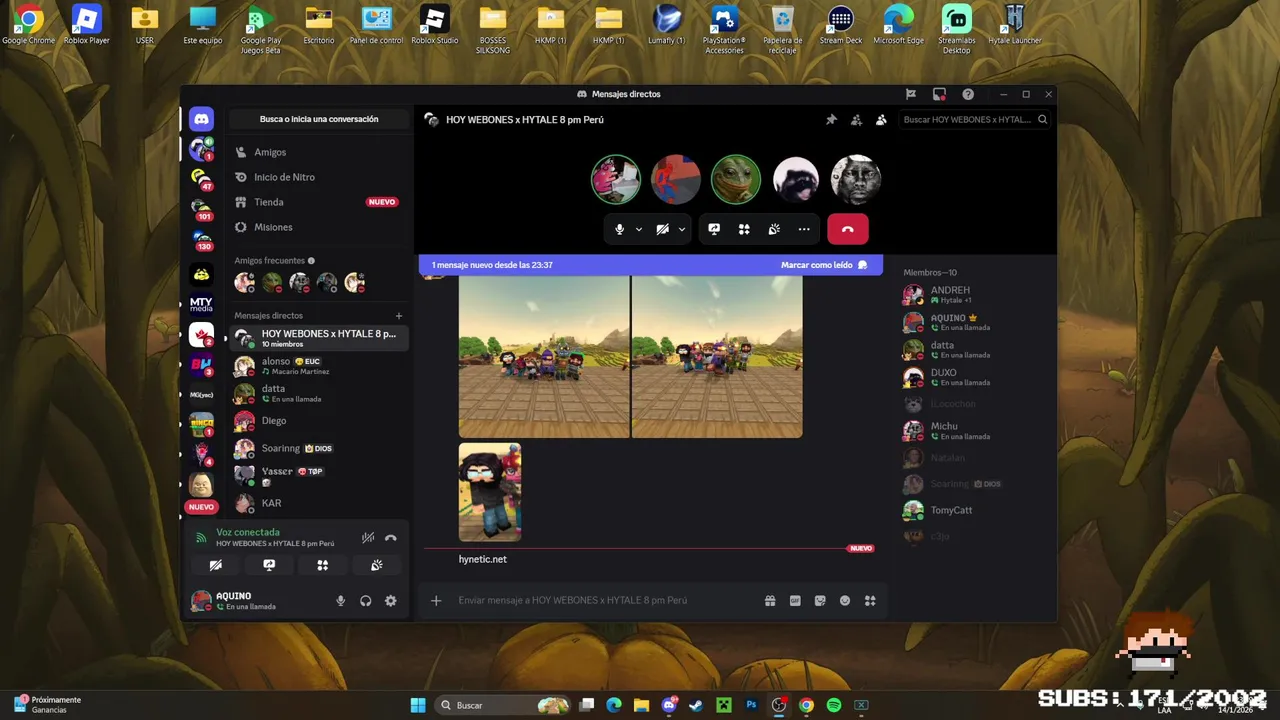Image resolution: width=1280 pixels, height=720 pixels.
Task: Open the Discord home button
Action: coord(201,119)
